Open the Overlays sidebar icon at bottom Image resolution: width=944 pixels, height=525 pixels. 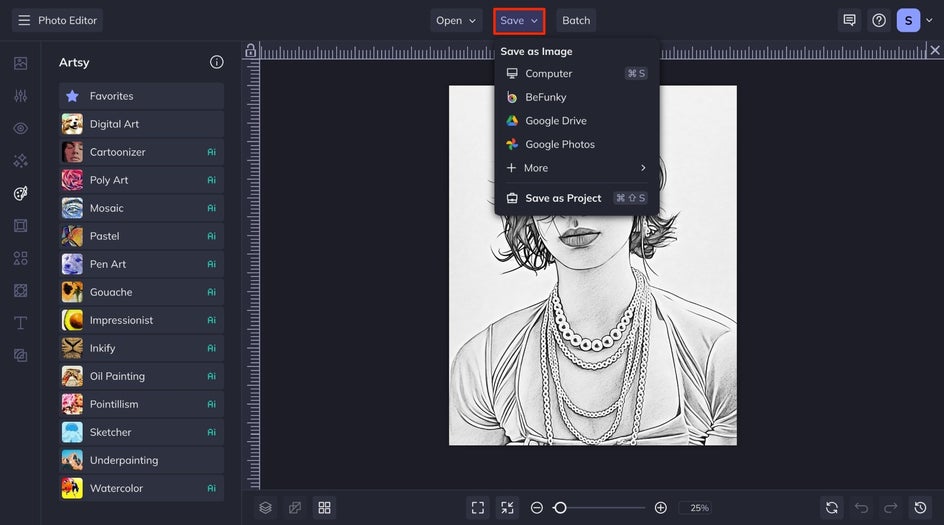point(20,356)
